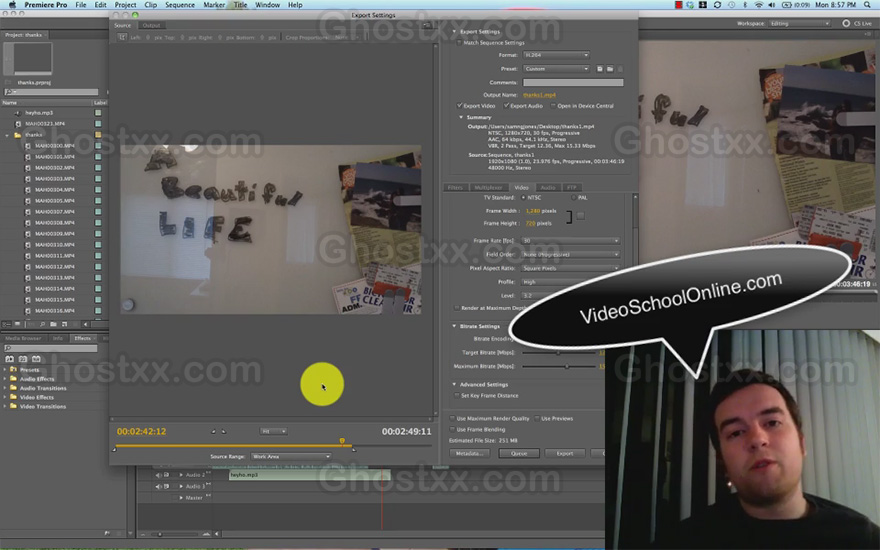The height and width of the screenshot is (550, 880).
Task: Switch Project panel to list view icon
Action: [x=7, y=324]
